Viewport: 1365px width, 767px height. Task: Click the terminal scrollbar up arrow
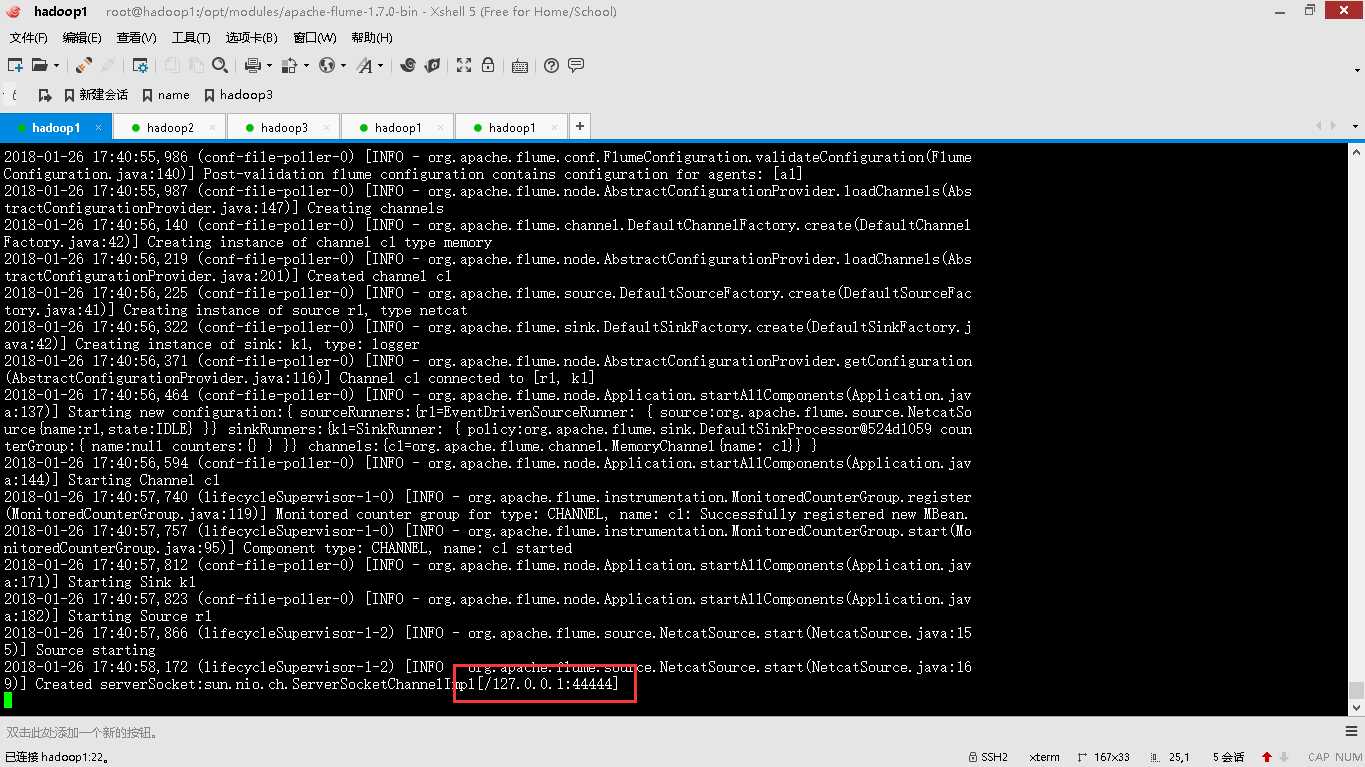pyautogui.click(x=1356, y=154)
